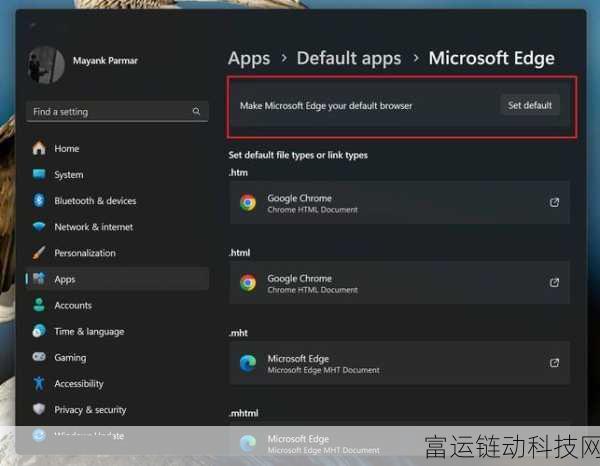Go to Apps breadcrumb

[249, 59]
